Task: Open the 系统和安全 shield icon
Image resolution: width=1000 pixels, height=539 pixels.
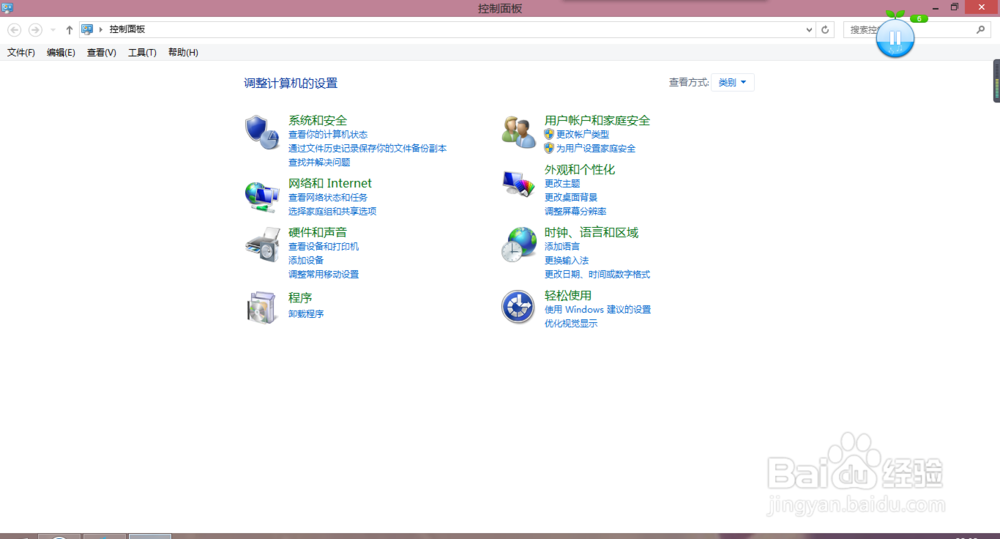Action: 262,131
